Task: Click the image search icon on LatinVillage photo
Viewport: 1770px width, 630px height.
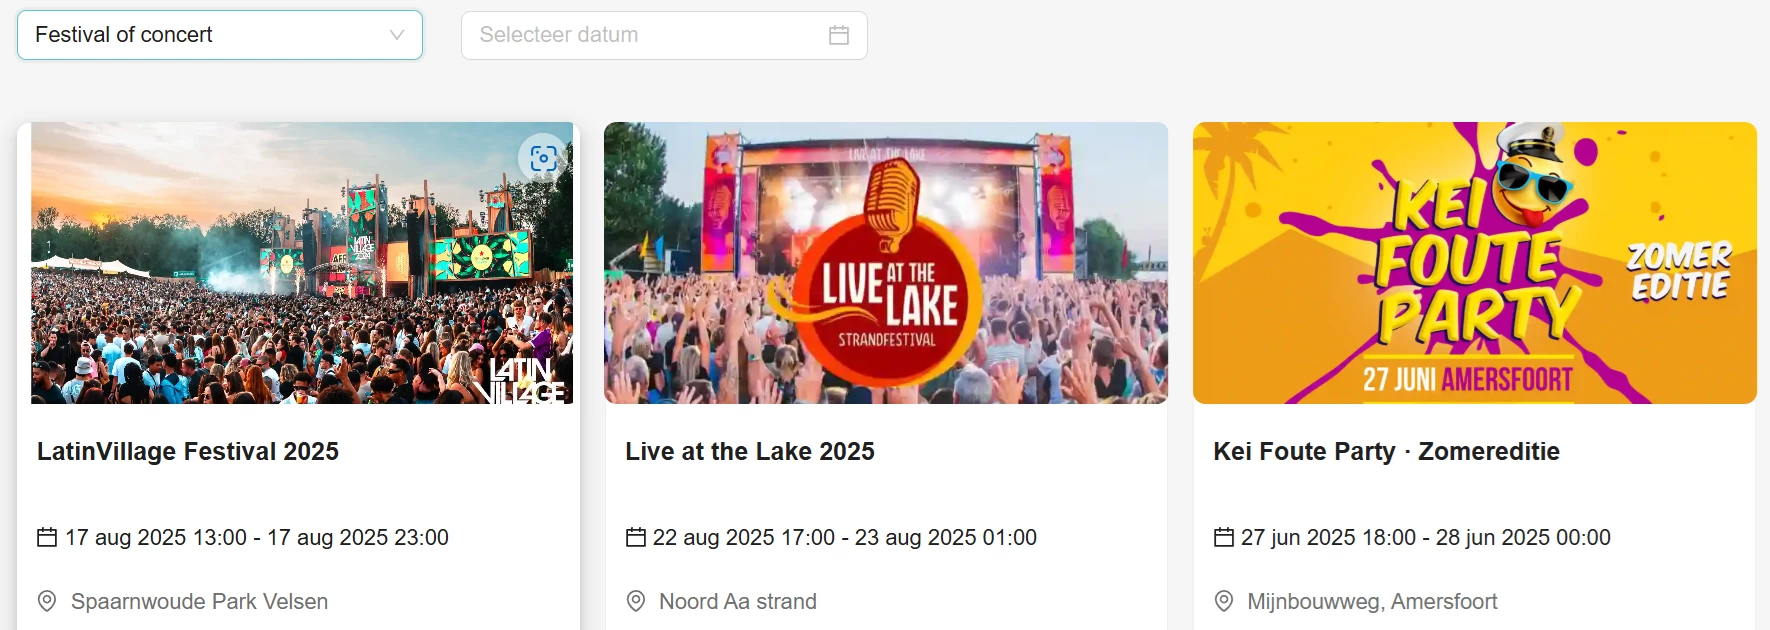Action: pos(543,158)
